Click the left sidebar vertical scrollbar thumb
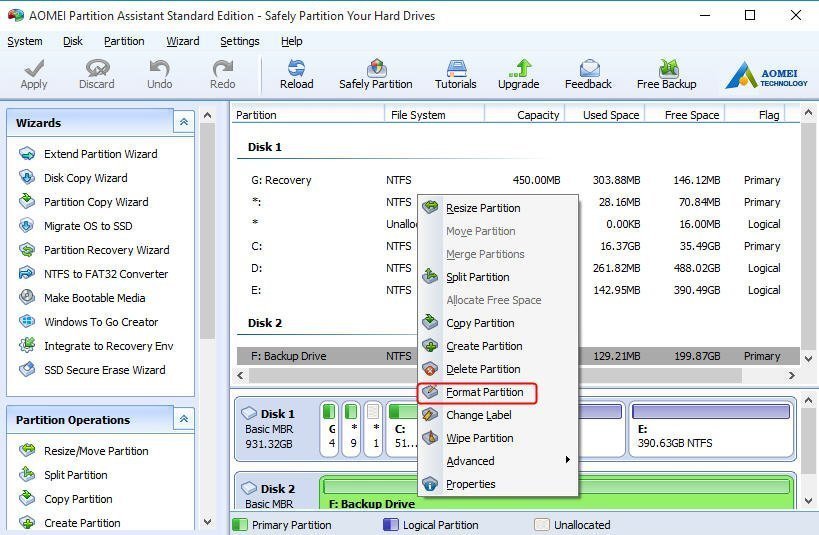Screen dimensions: 819x535 [x=207, y=230]
